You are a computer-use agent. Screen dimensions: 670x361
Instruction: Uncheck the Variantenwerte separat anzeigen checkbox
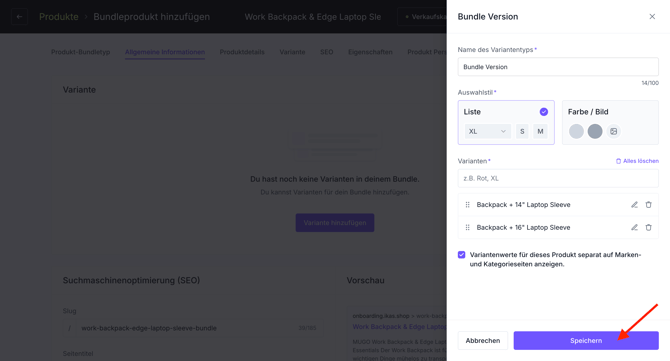tap(461, 255)
